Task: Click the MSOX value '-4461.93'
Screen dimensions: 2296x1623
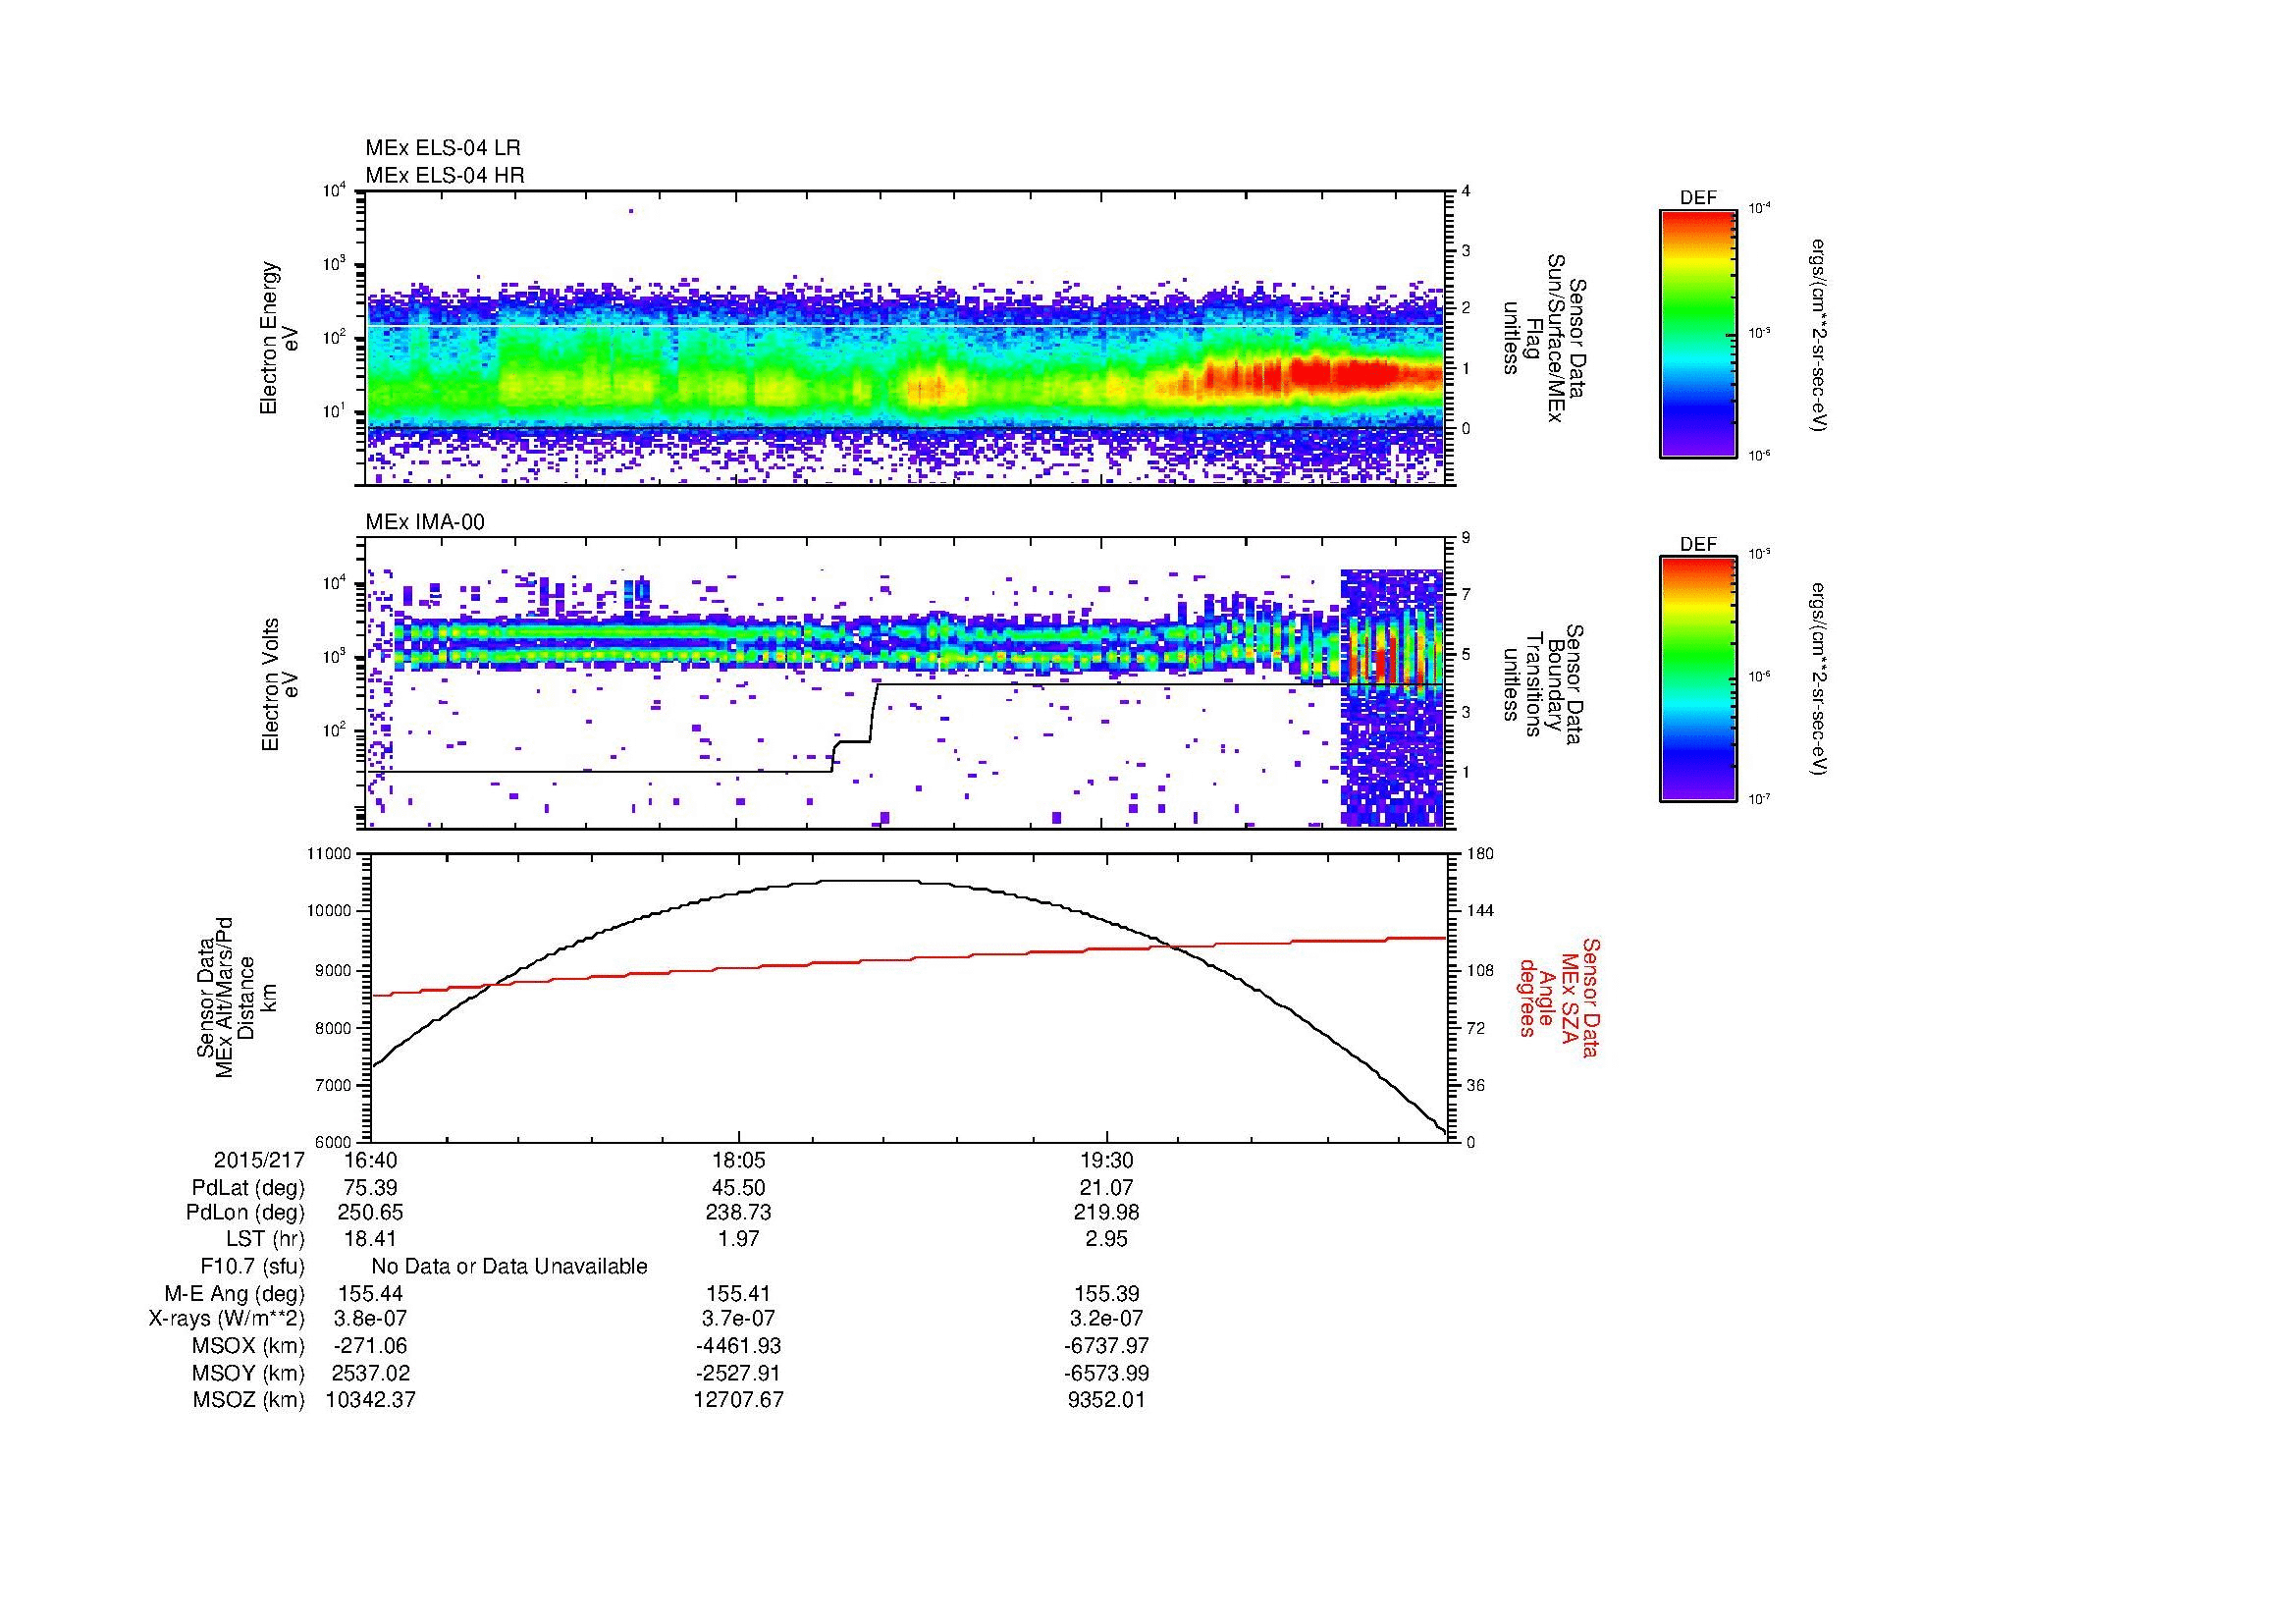Action: coord(738,1346)
